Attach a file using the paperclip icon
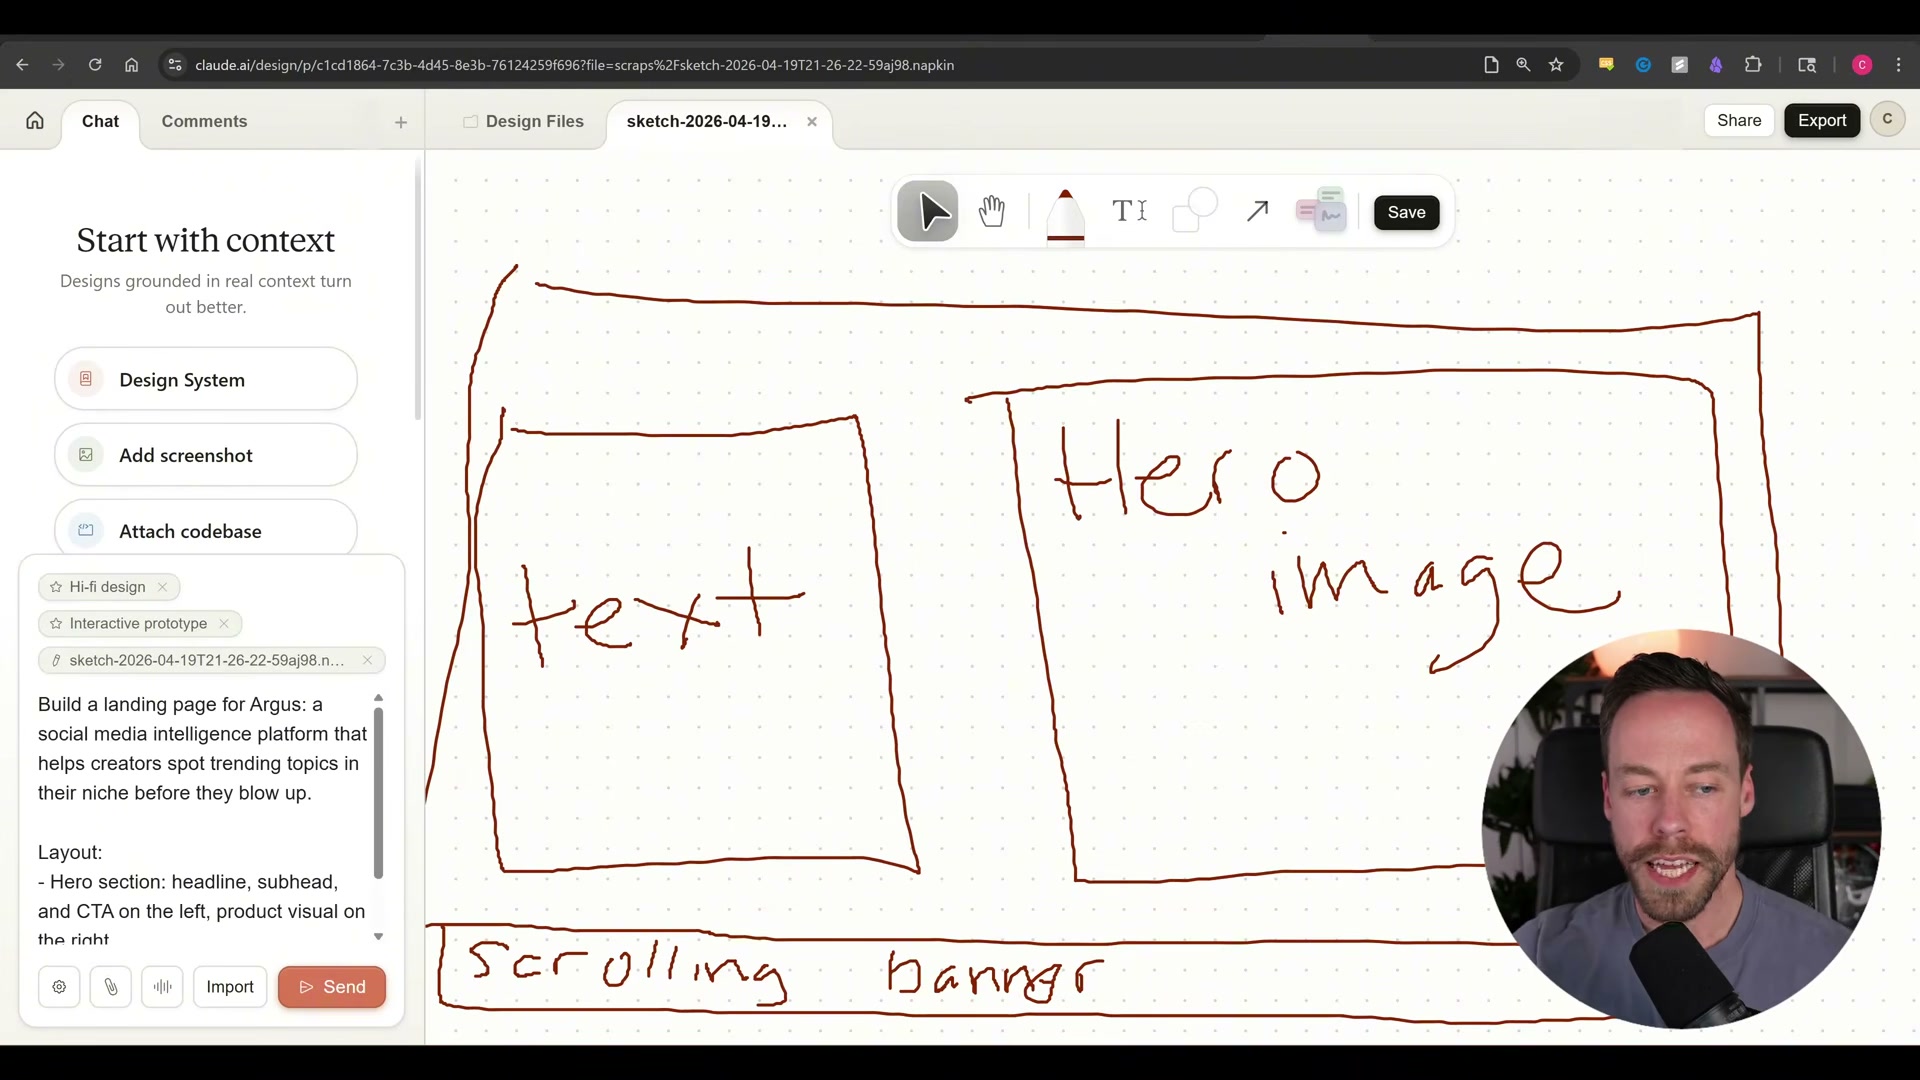 click(111, 987)
